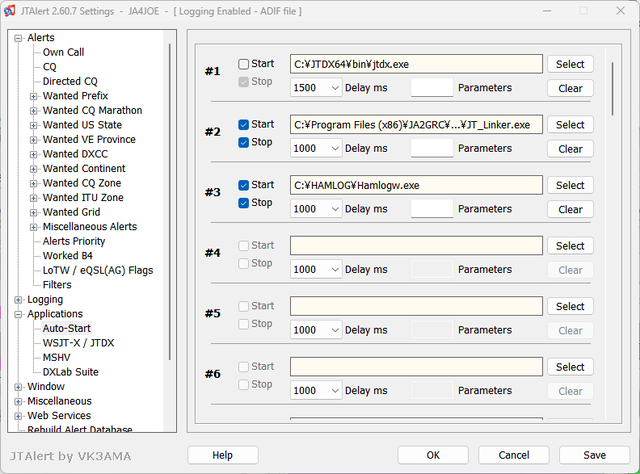Select MSHV tree item
640x474 pixels.
[56, 357]
